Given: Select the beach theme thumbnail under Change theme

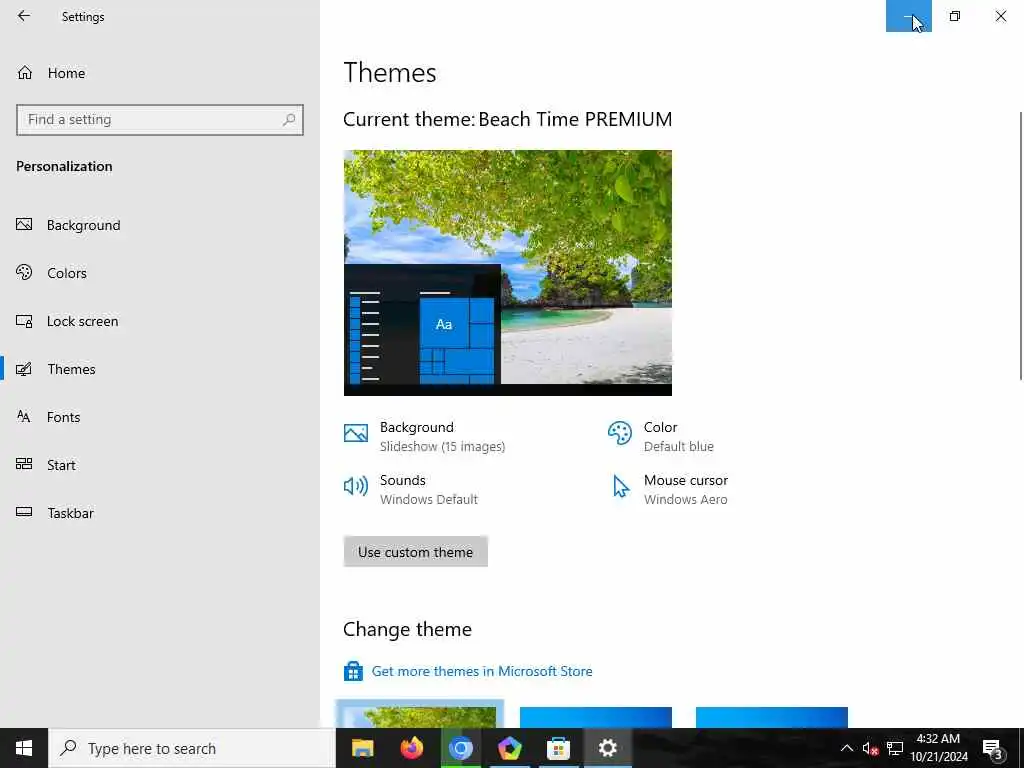Looking at the screenshot, I should 420,716.
